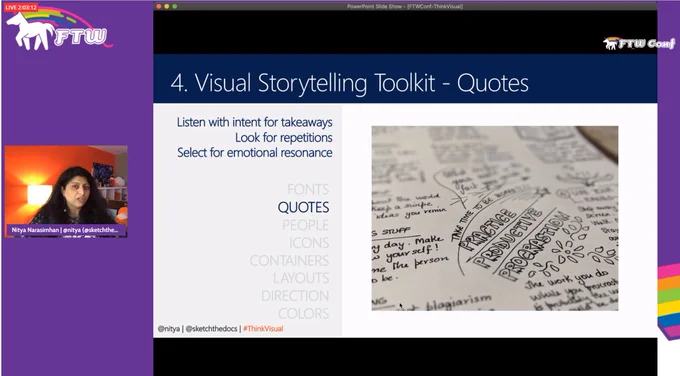Click the PowerPoint Slide Show window title
This screenshot has height=376, width=680.
pyautogui.click(x=405, y=6)
